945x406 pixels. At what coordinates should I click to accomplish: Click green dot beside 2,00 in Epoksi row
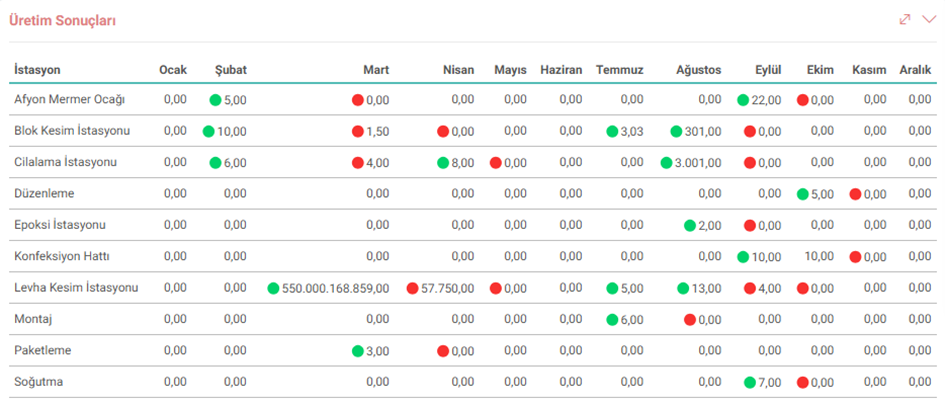click(x=690, y=225)
